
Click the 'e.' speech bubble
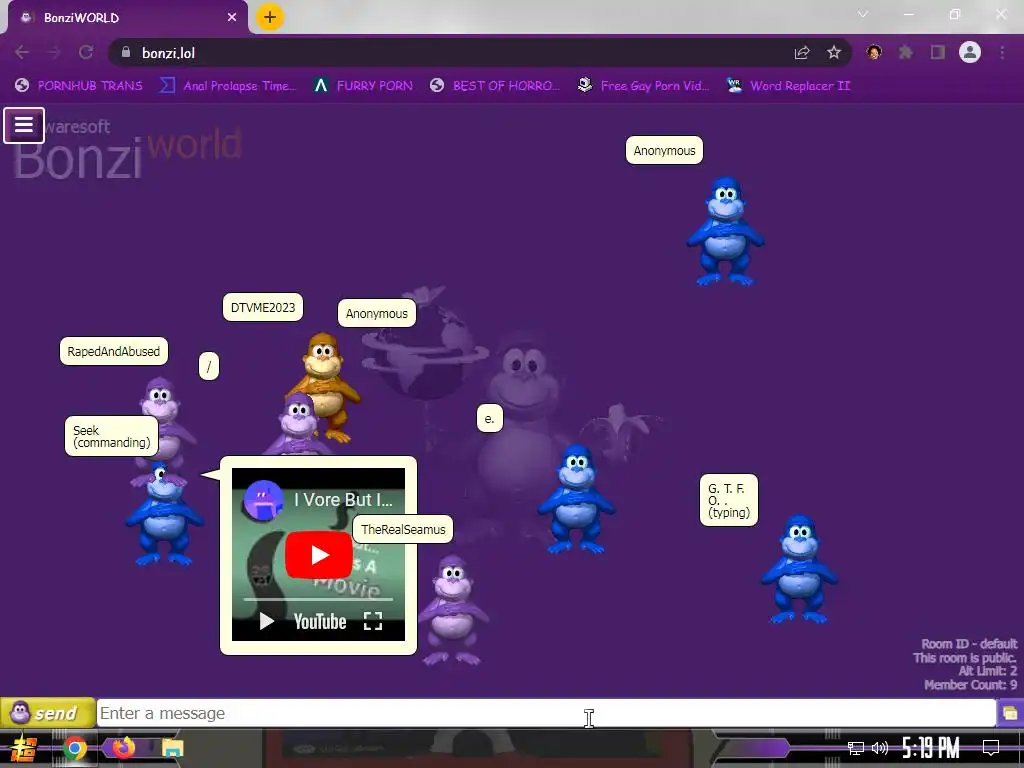(x=490, y=419)
